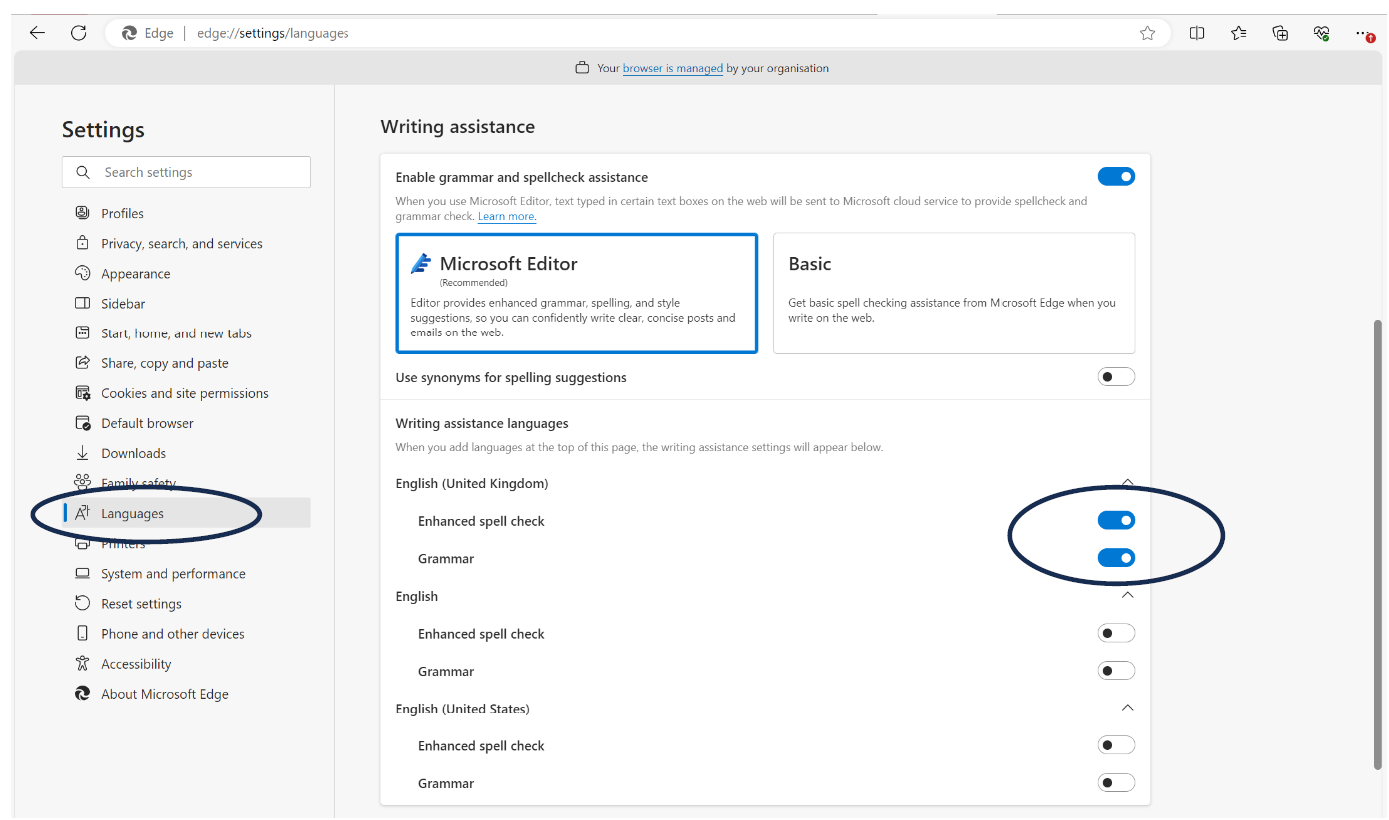Enable synonyms for spelling suggestions

tap(1116, 376)
